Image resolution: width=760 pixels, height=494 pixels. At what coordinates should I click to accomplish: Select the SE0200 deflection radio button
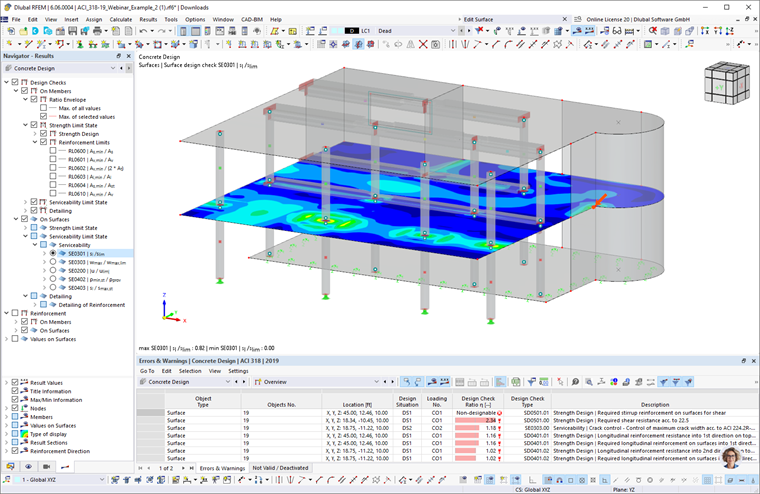(53, 271)
